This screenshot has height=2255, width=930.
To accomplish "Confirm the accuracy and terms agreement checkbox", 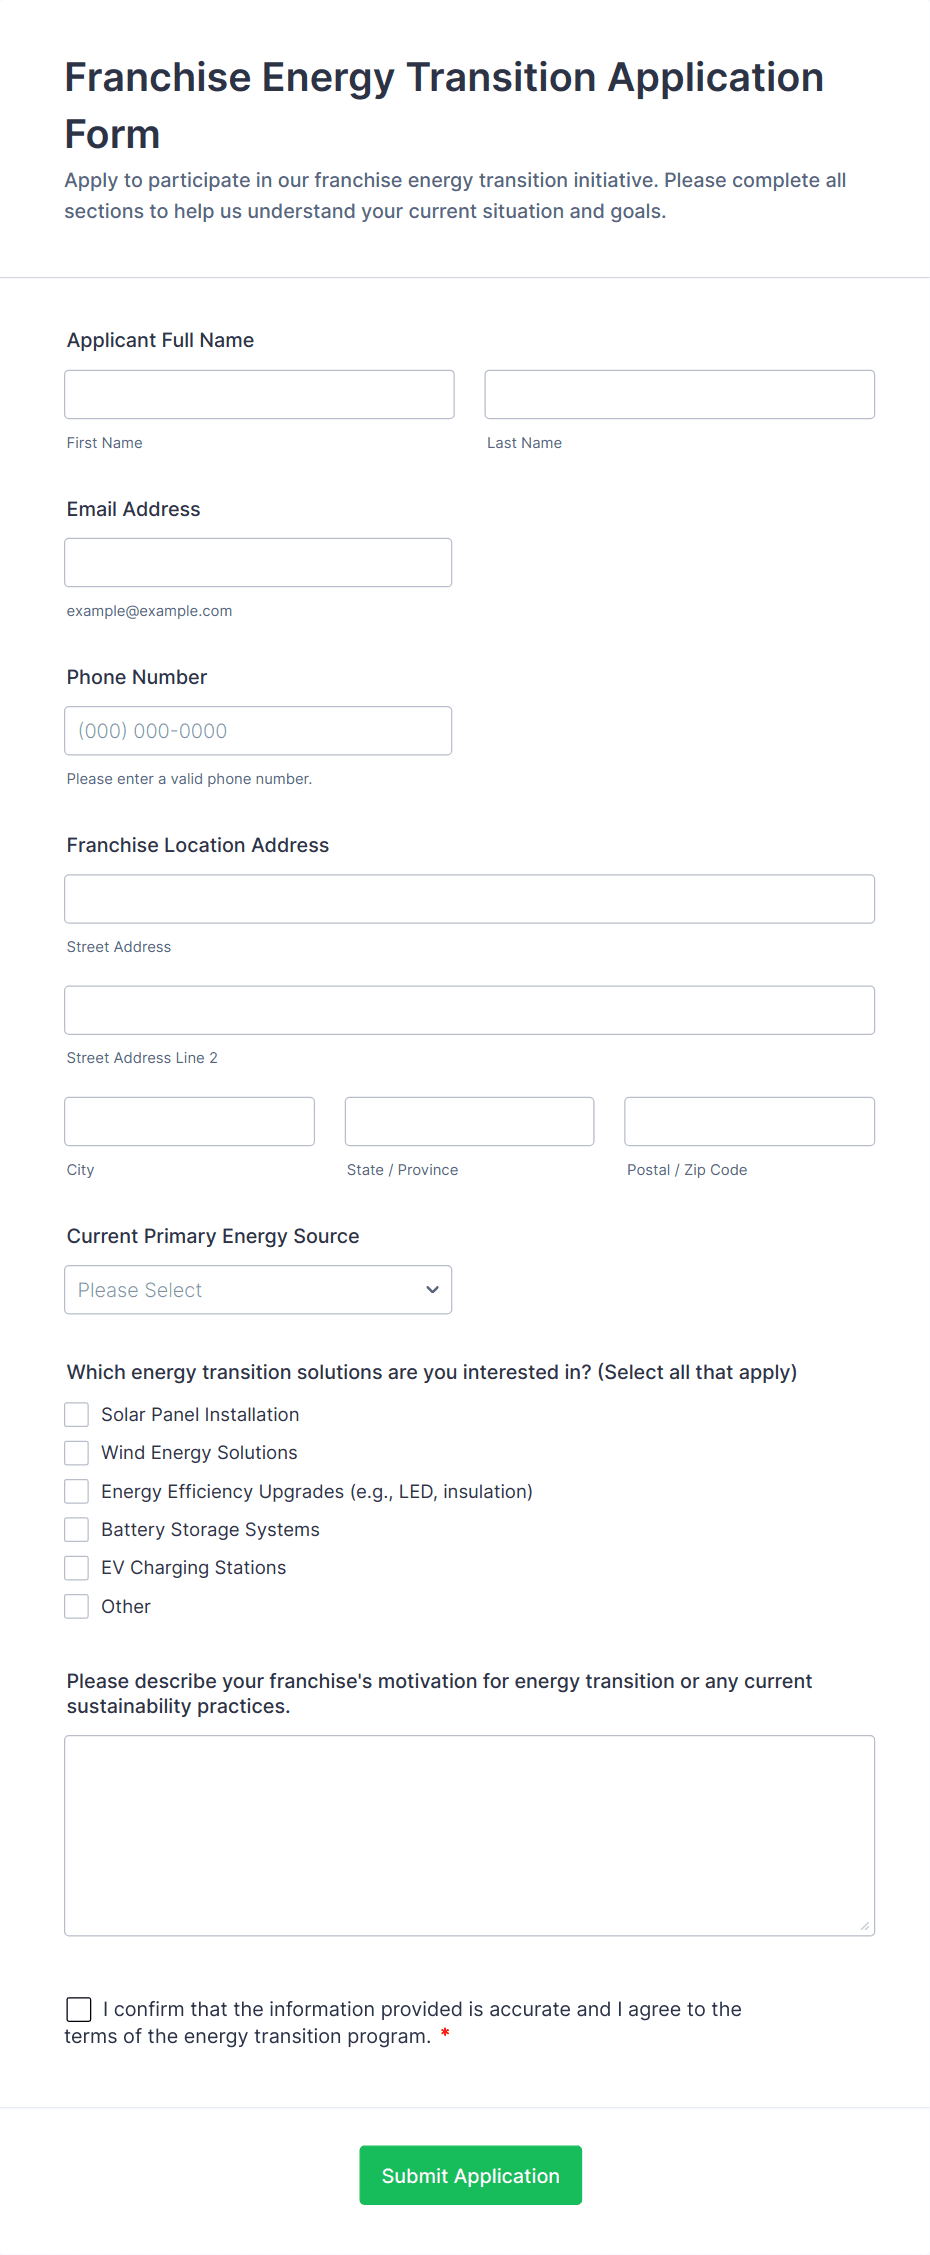I will (x=79, y=2009).
